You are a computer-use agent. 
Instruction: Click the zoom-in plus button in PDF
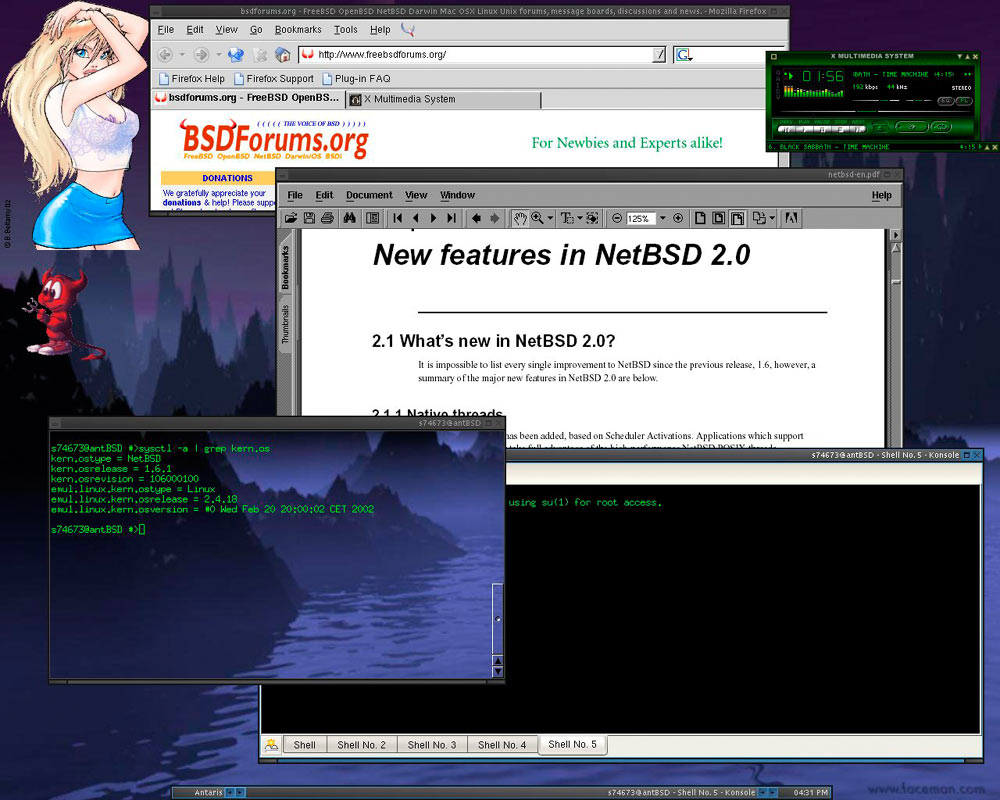tap(678, 218)
